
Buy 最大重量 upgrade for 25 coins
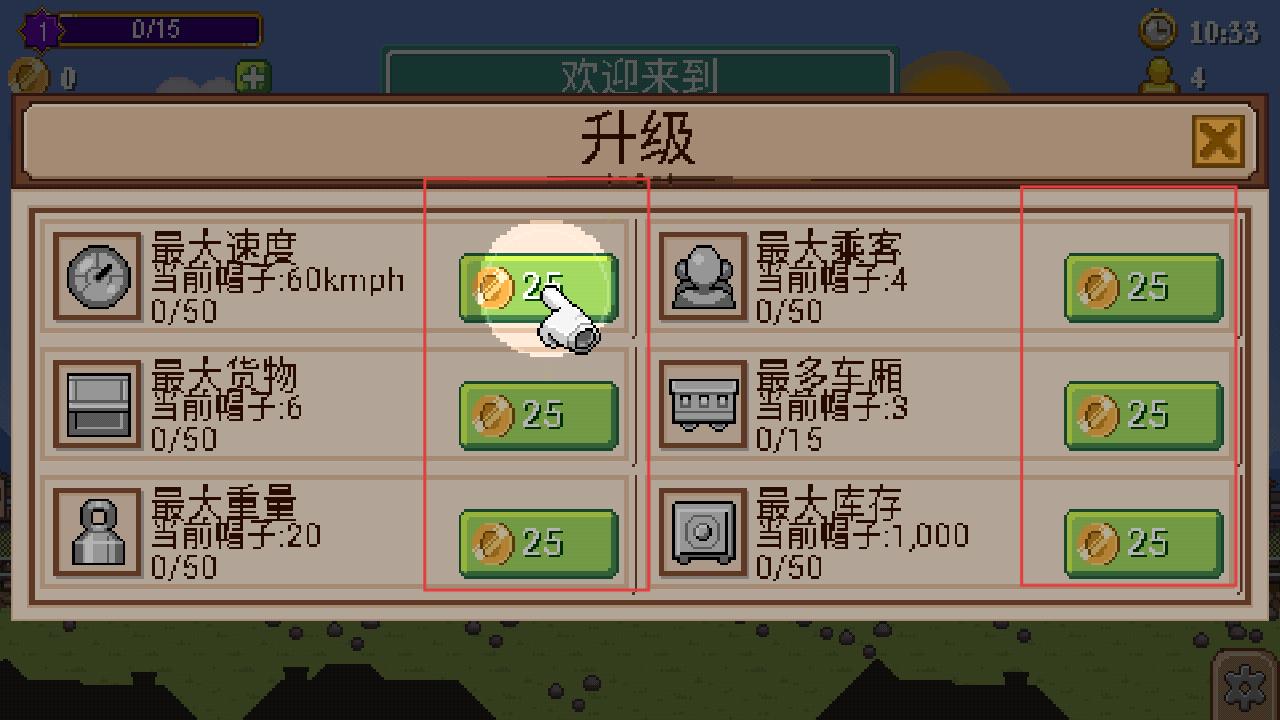[x=538, y=544]
